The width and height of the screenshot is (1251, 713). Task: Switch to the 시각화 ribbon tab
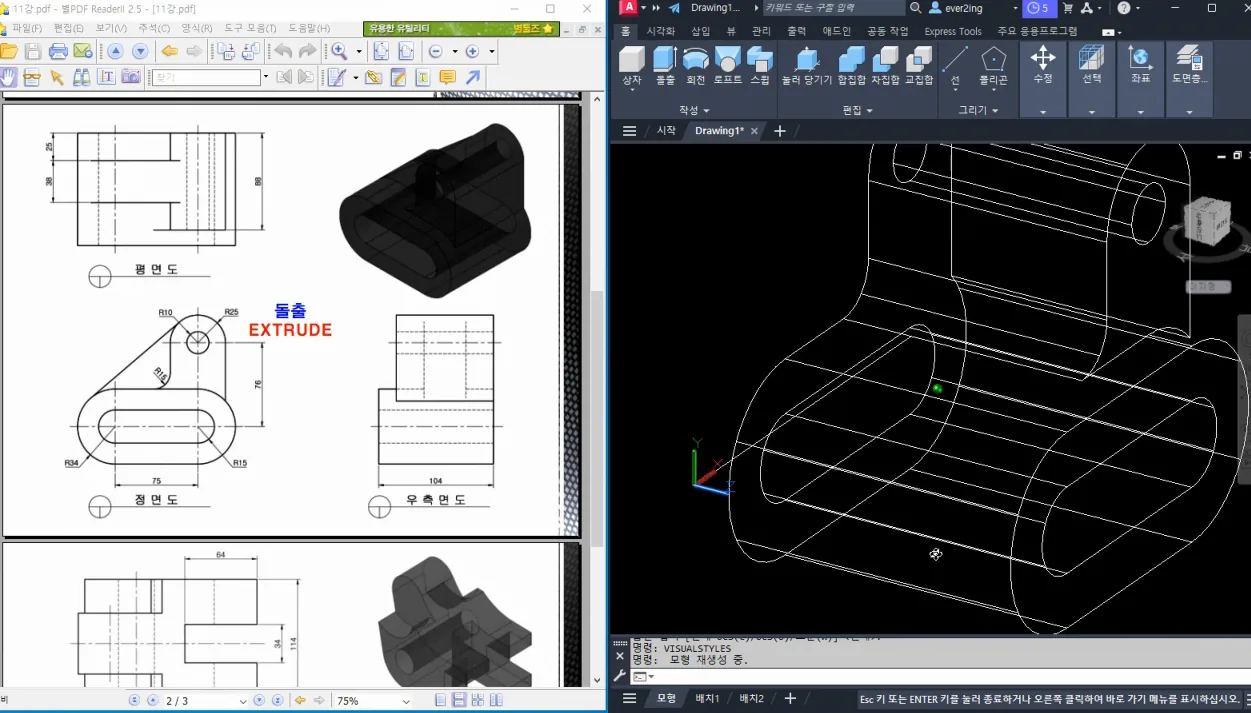661,31
